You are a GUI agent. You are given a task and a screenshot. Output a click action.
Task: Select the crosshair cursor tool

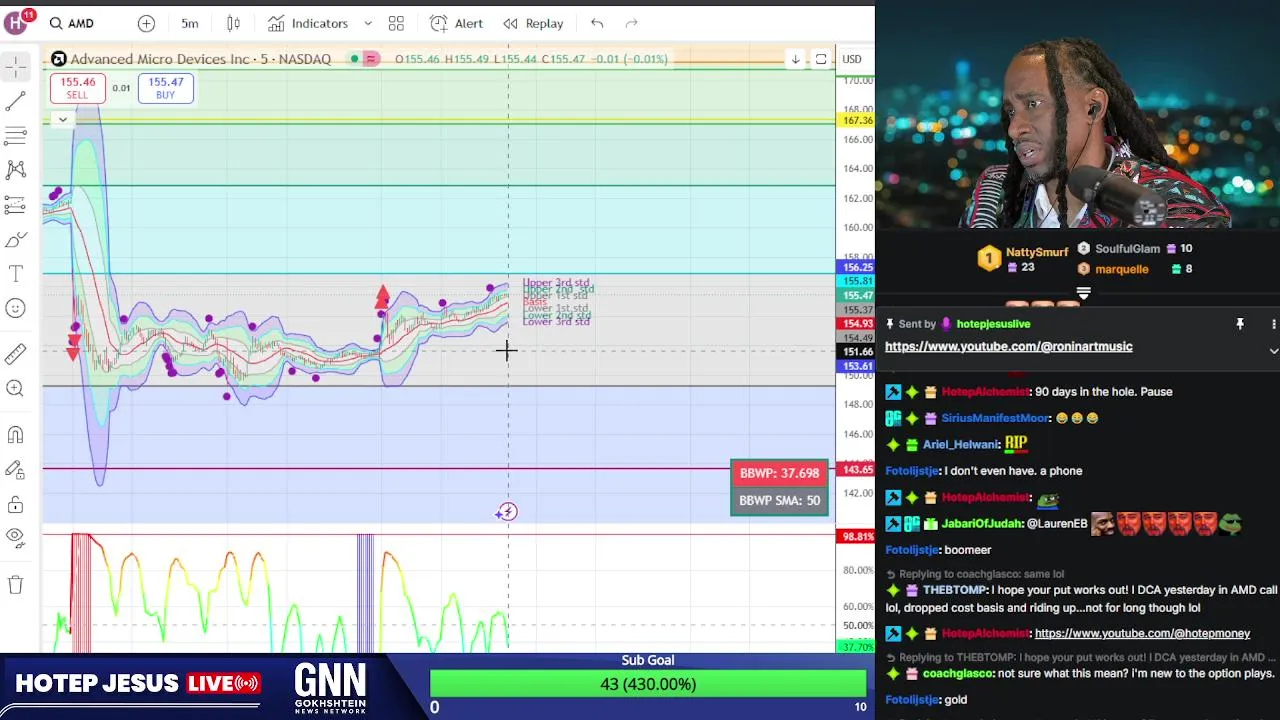(15, 66)
